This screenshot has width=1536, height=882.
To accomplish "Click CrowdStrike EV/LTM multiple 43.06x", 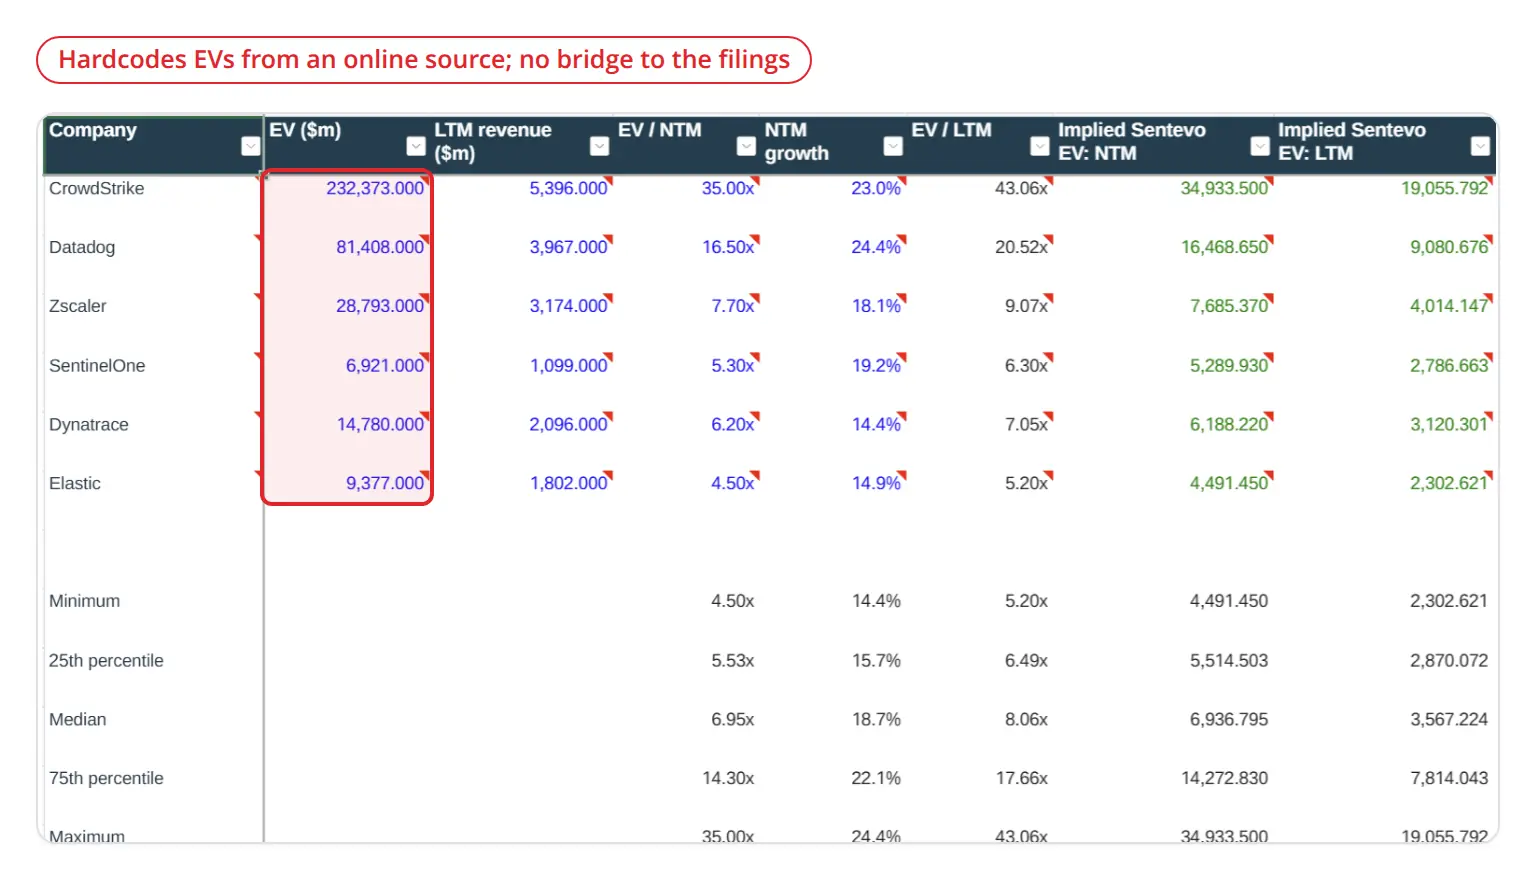I will [1021, 189].
